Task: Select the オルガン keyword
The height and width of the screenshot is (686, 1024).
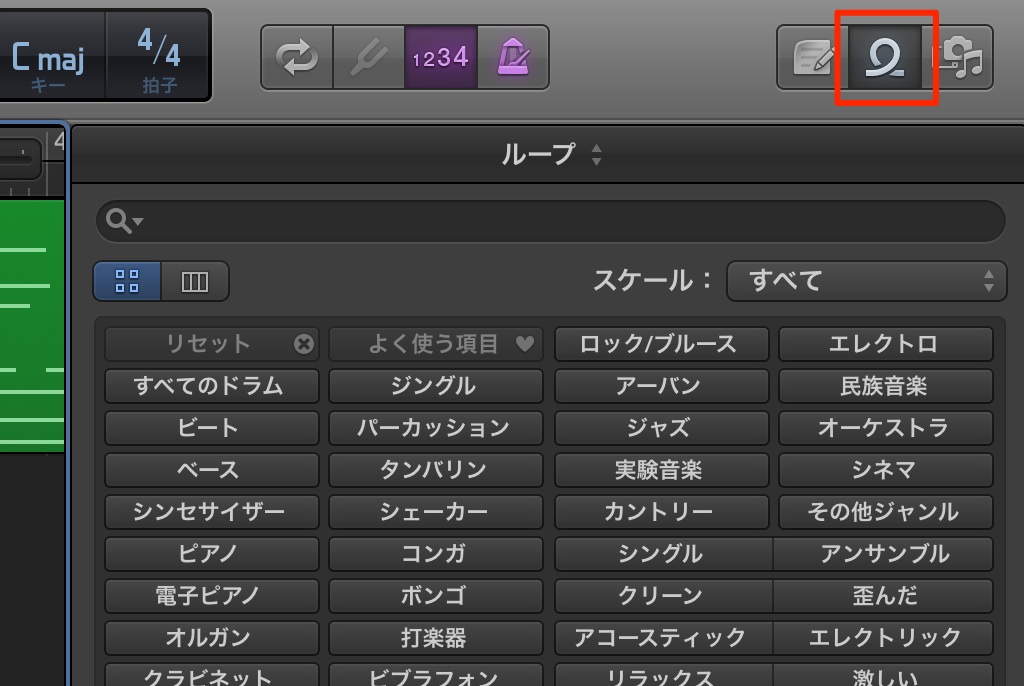Action: coord(212,637)
